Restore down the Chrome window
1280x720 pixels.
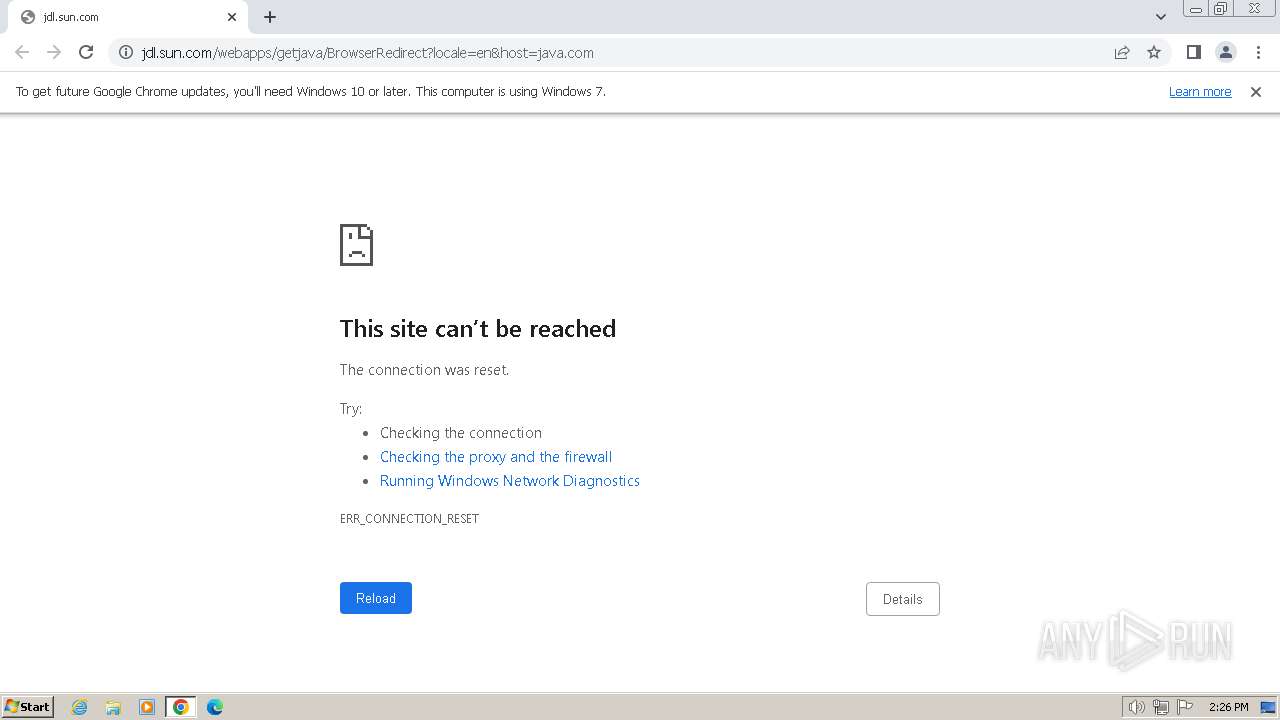pyautogui.click(x=1221, y=9)
